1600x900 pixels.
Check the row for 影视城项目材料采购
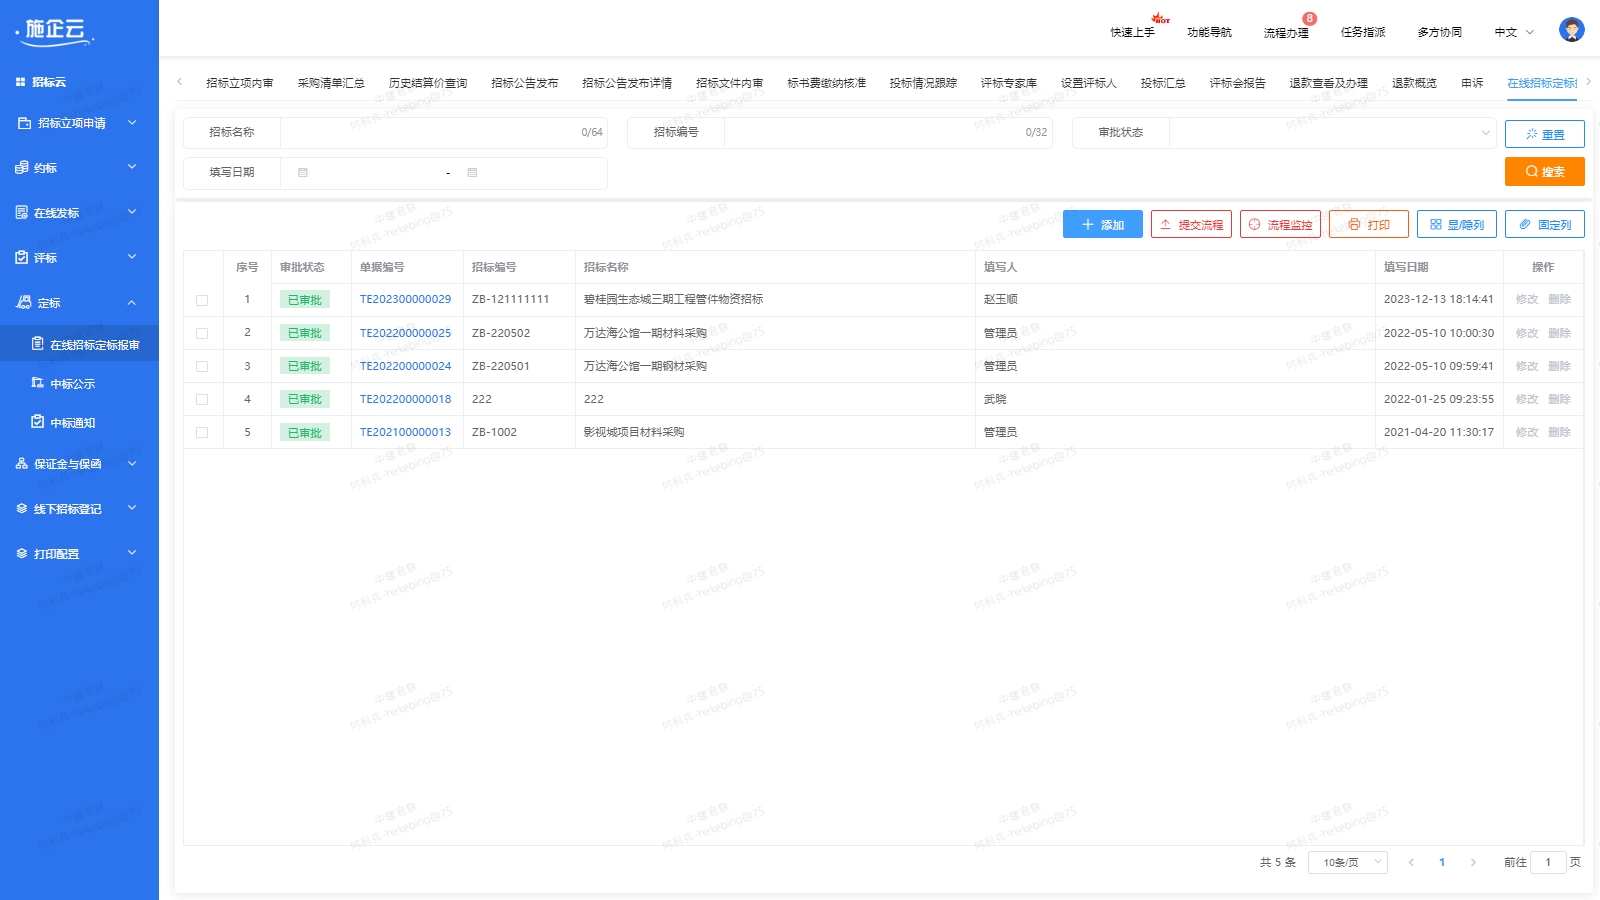point(203,432)
